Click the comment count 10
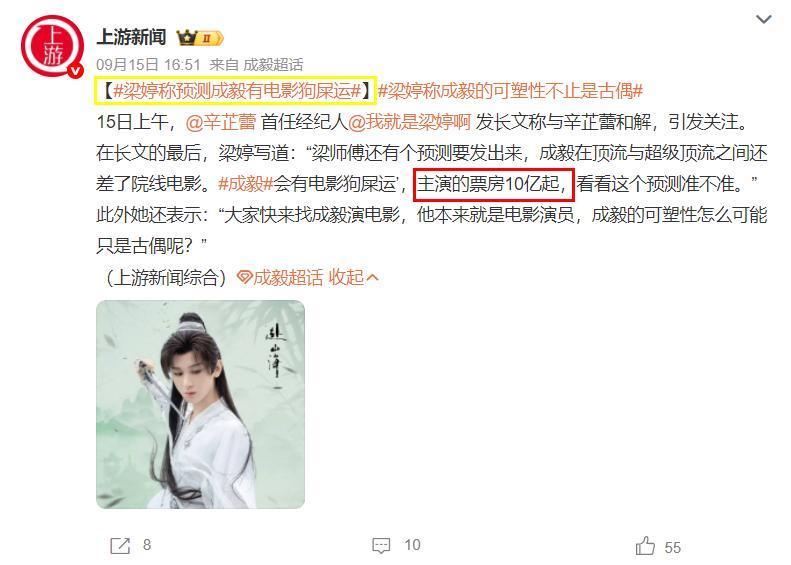The width and height of the screenshot is (791, 565). tap(412, 545)
